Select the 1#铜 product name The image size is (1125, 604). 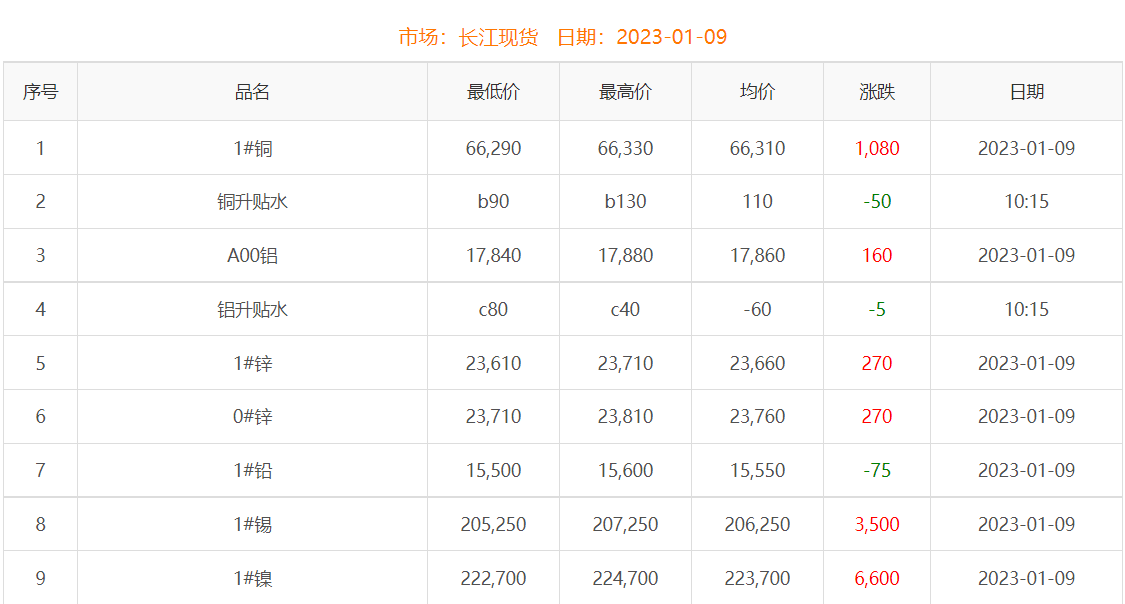click(252, 149)
